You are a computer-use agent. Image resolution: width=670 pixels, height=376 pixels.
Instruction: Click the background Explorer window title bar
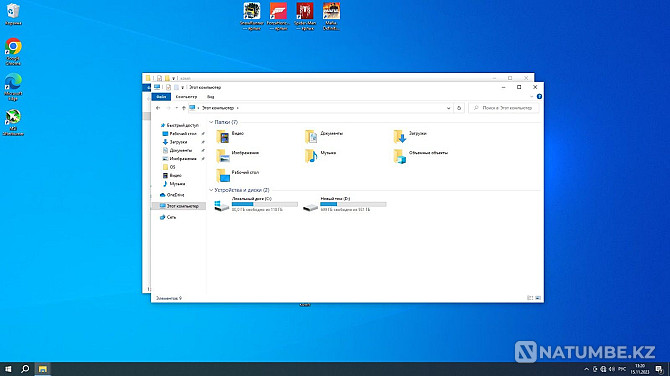pos(338,78)
